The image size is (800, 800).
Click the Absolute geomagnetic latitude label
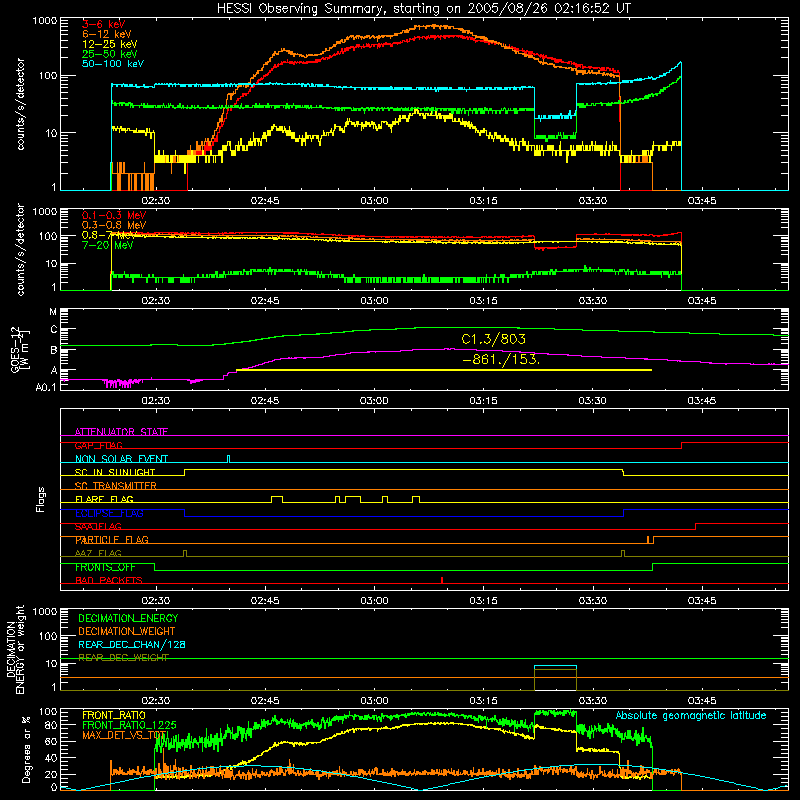pyautogui.click(x=691, y=715)
